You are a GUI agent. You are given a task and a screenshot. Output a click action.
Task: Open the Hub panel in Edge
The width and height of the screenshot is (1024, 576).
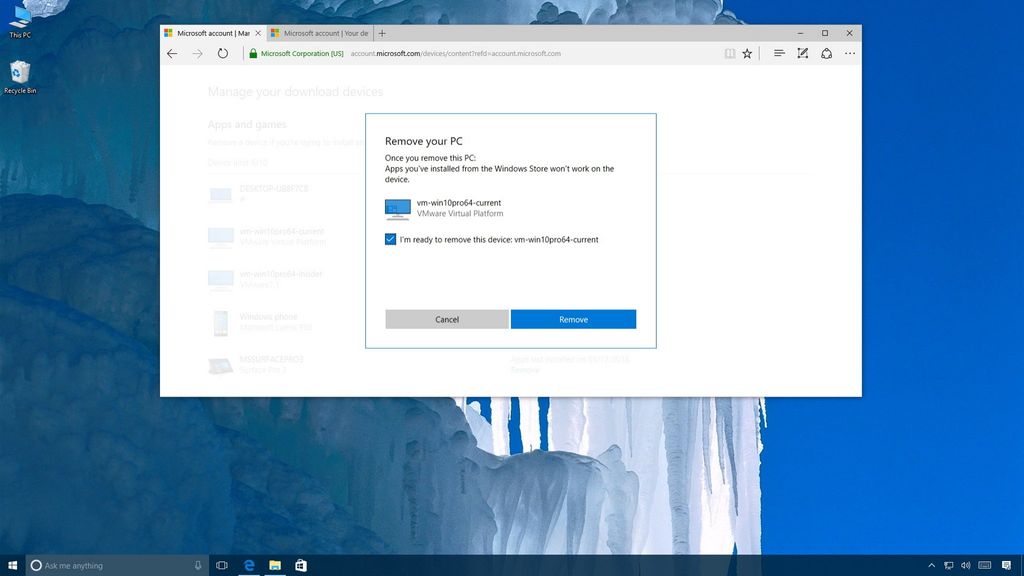click(779, 53)
